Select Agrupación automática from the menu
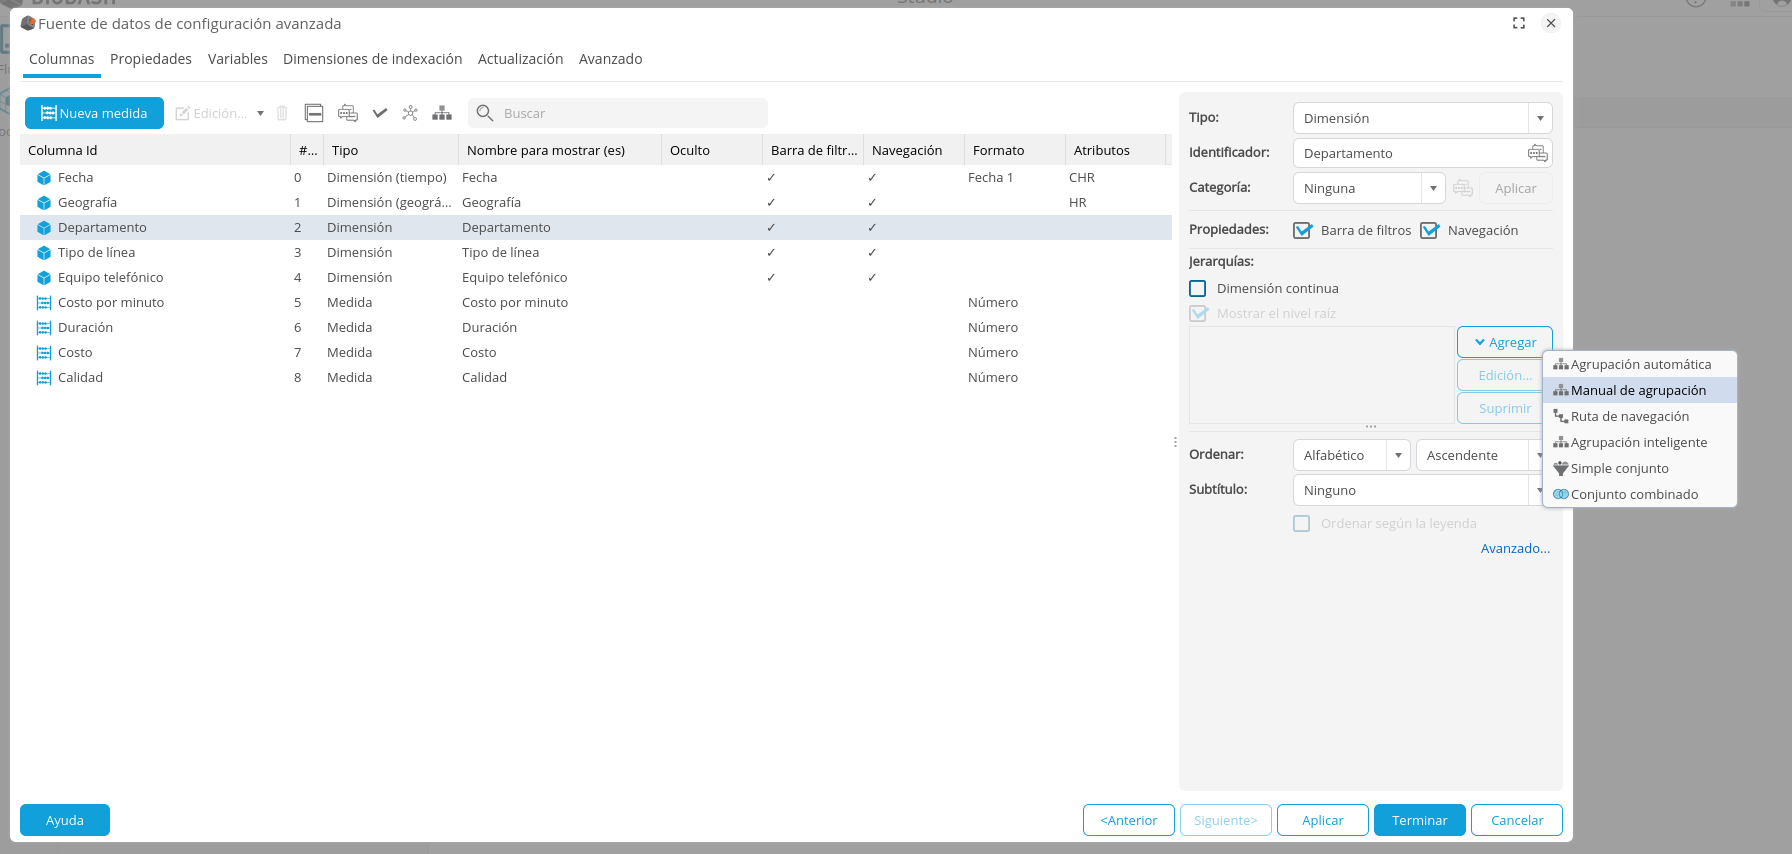 (x=1640, y=365)
